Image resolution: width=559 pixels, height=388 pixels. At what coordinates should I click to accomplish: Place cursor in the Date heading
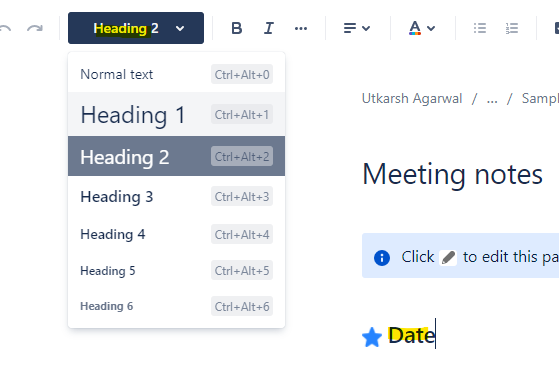click(x=411, y=335)
